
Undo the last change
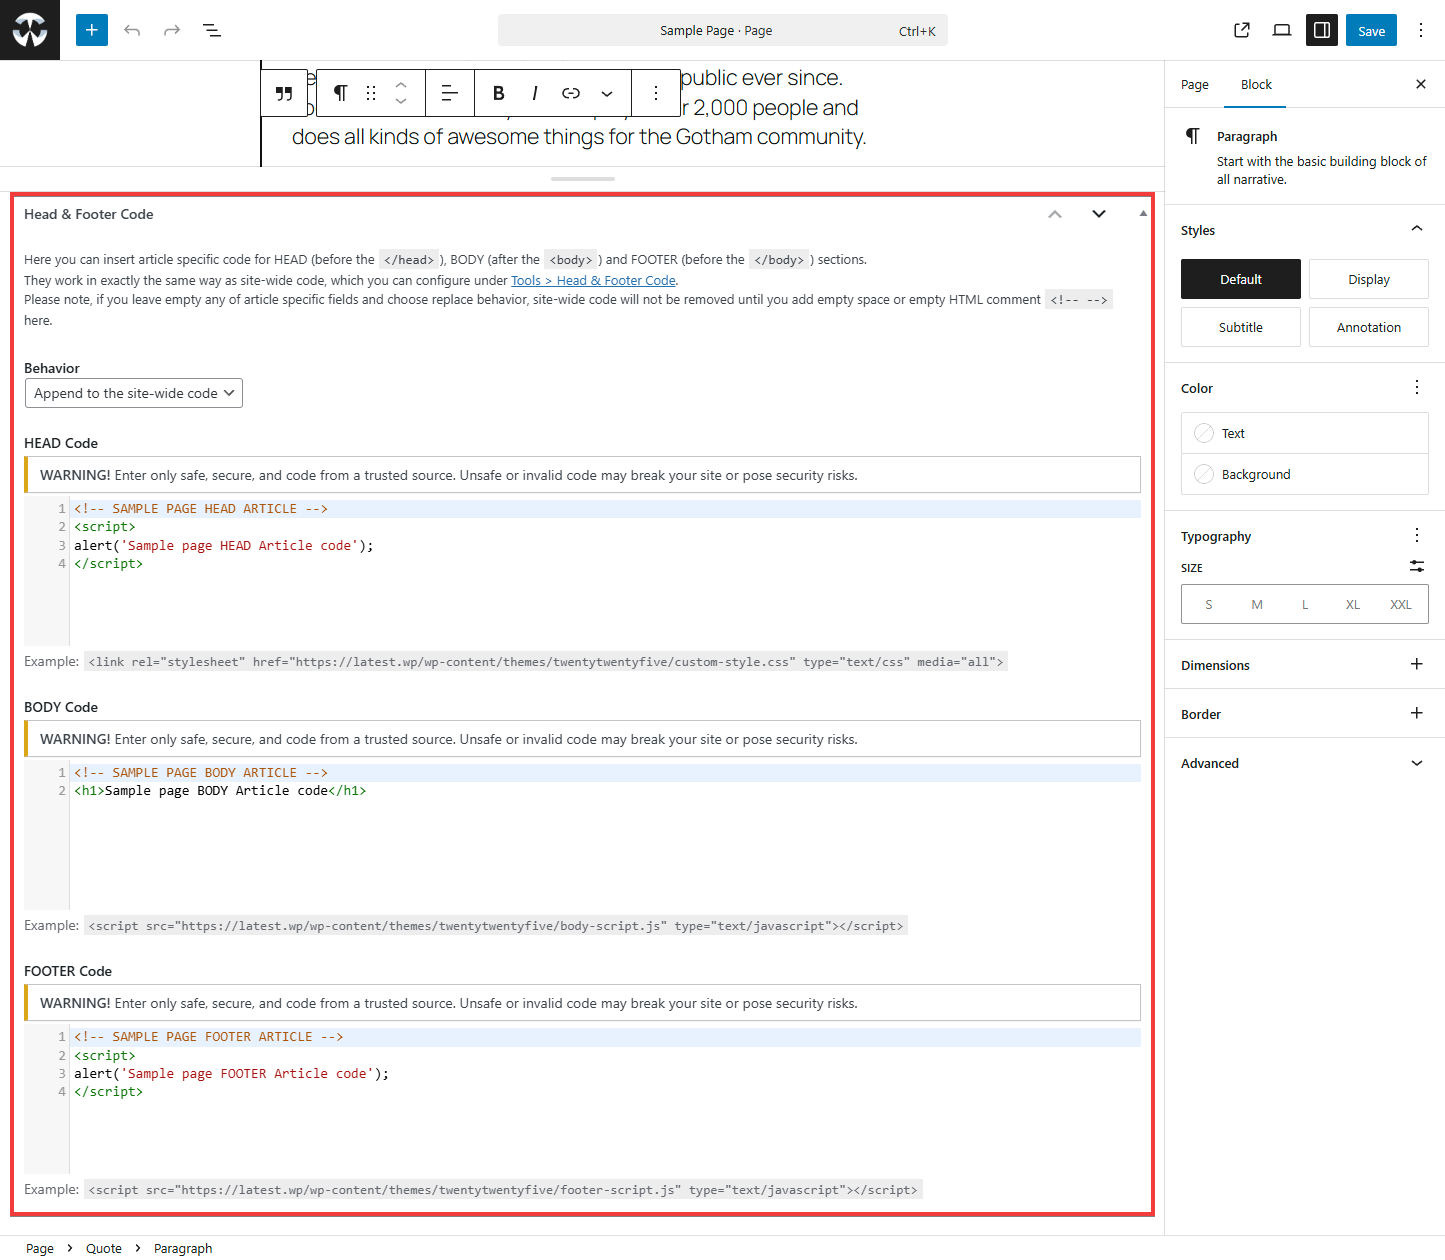[x=132, y=30]
